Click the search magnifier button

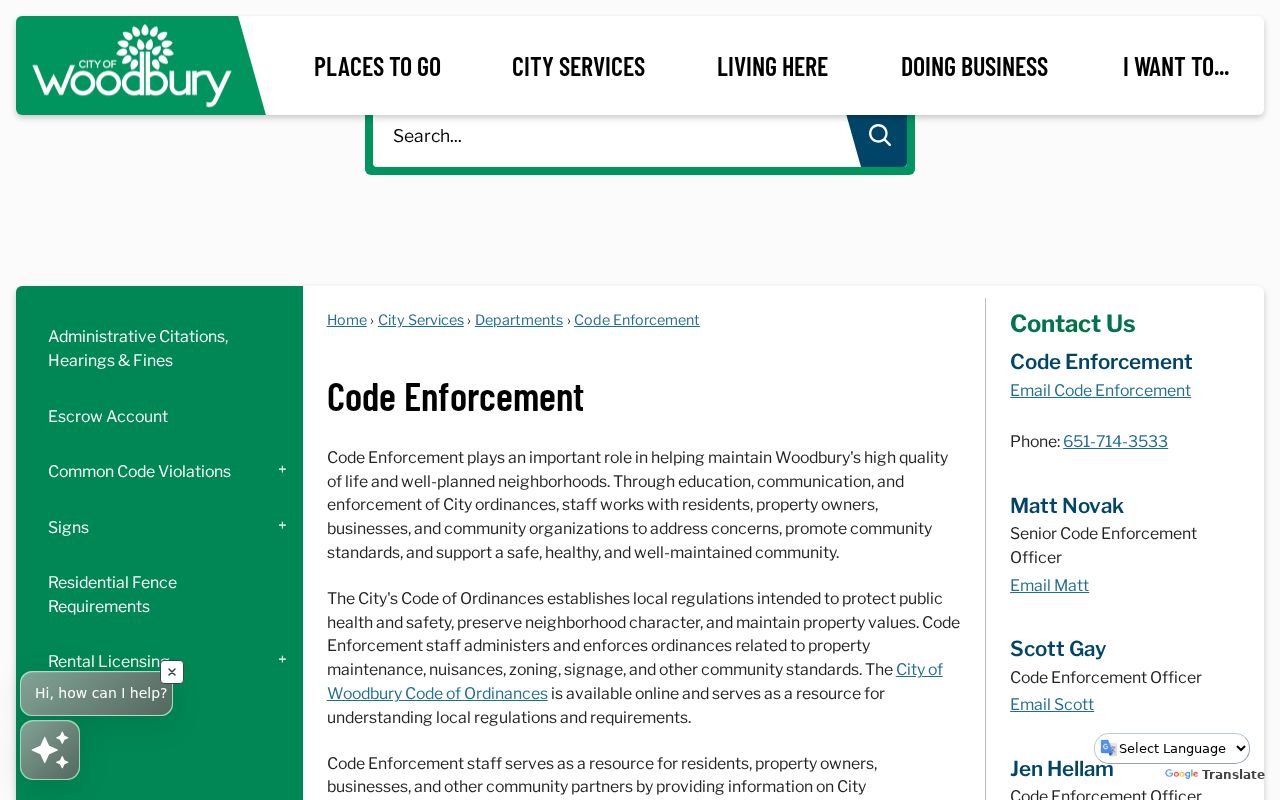(879, 136)
